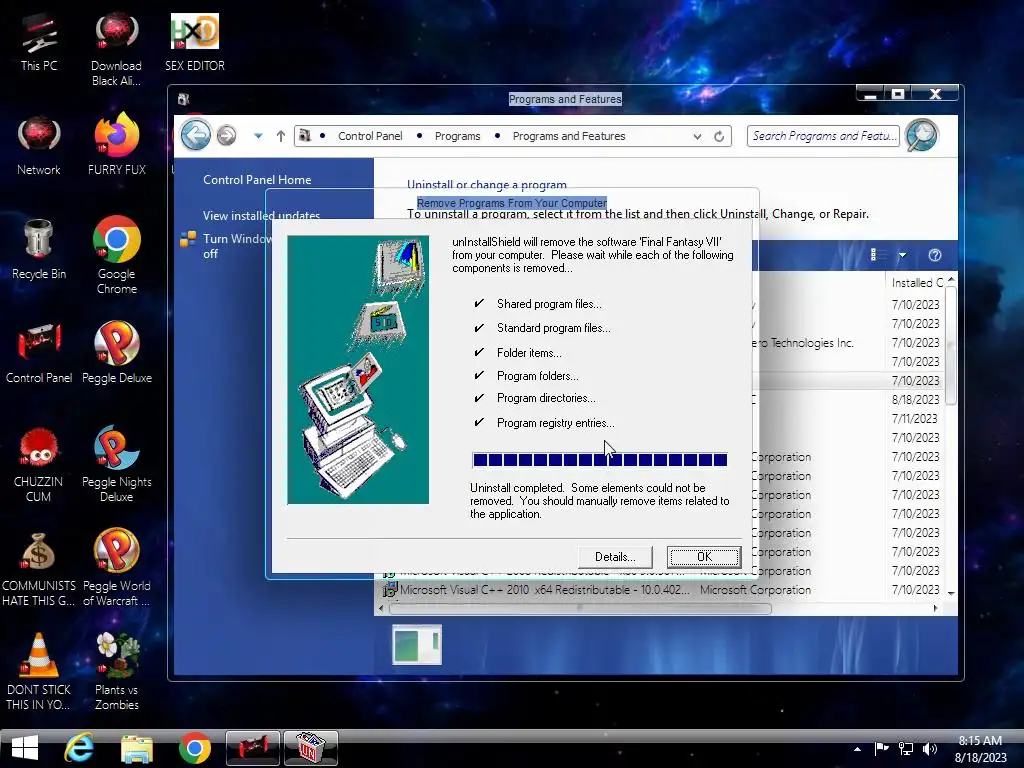Go up one folder level
The image size is (1024, 768).
[x=281, y=136]
